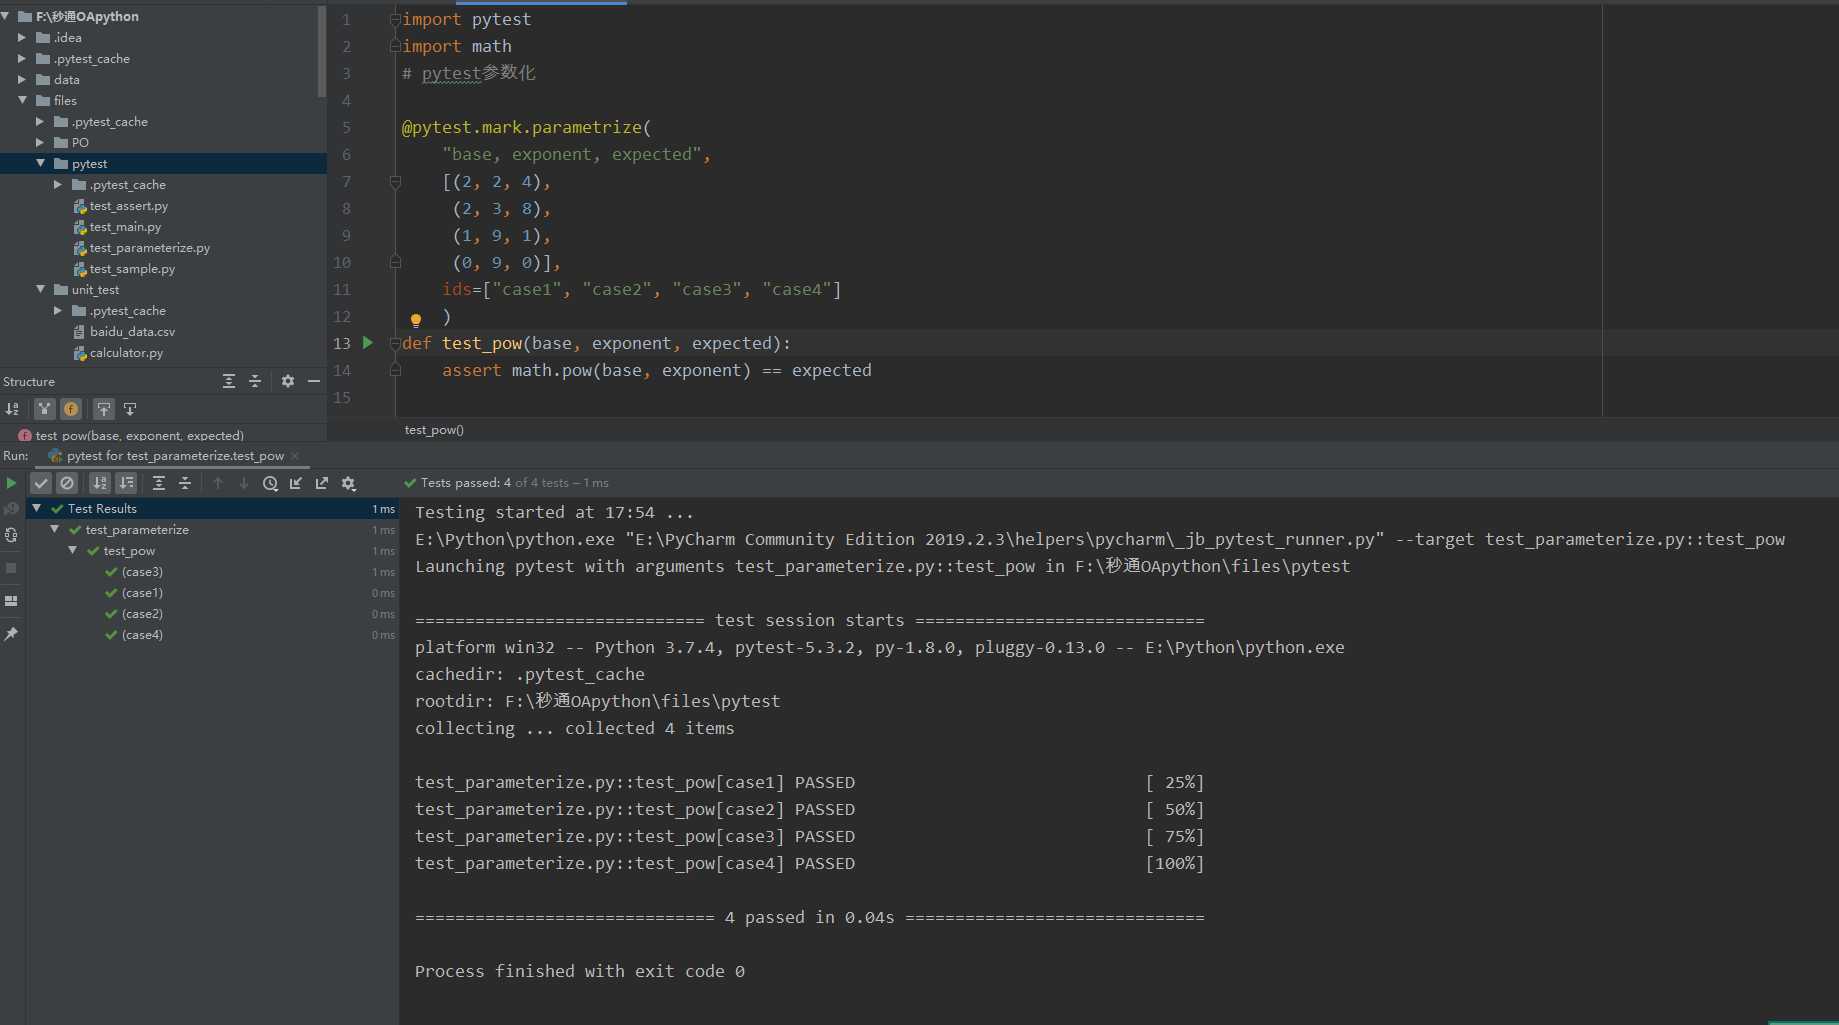The width and height of the screenshot is (1839, 1025).
Task: Toggle Show Inherited in the Structure toolbar
Action: click(44, 409)
